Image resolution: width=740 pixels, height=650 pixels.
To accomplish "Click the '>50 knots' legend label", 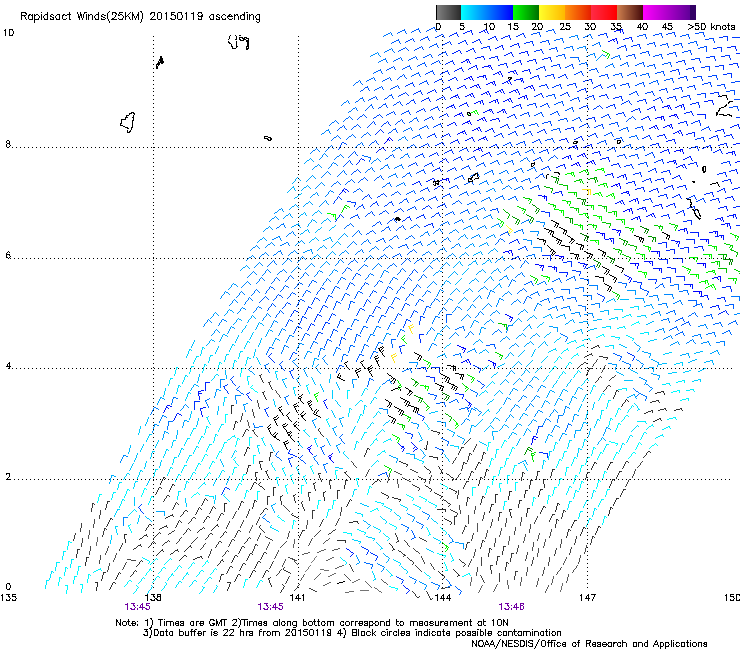I will click(711, 27).
